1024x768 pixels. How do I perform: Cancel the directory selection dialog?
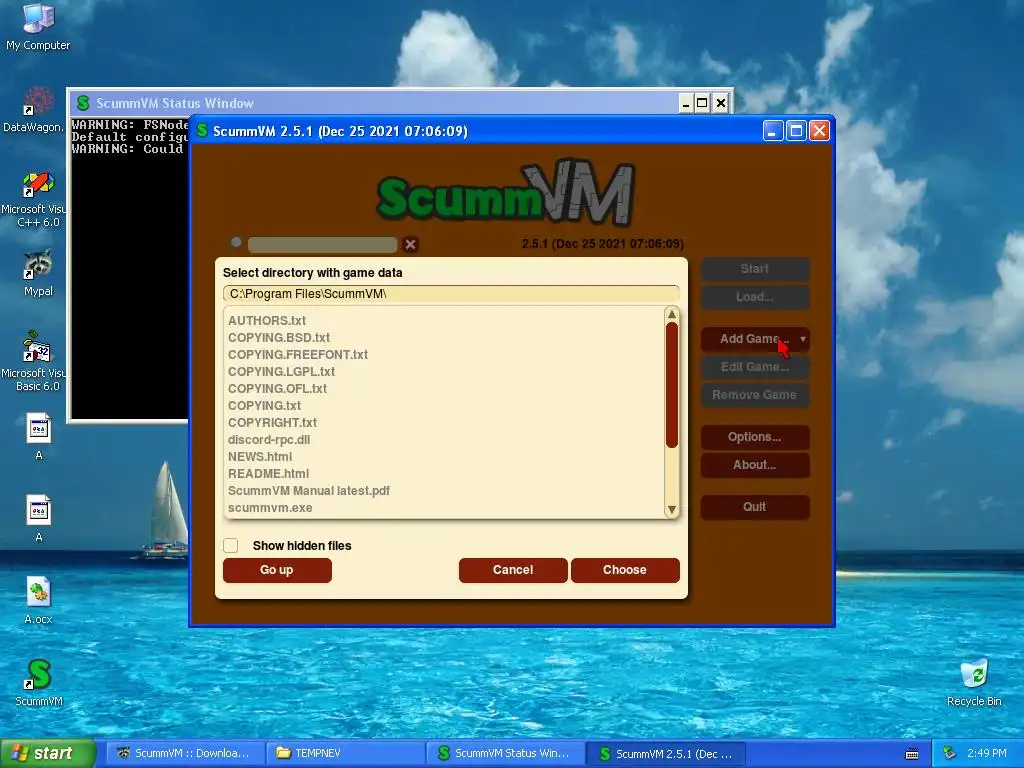point(513,570)
